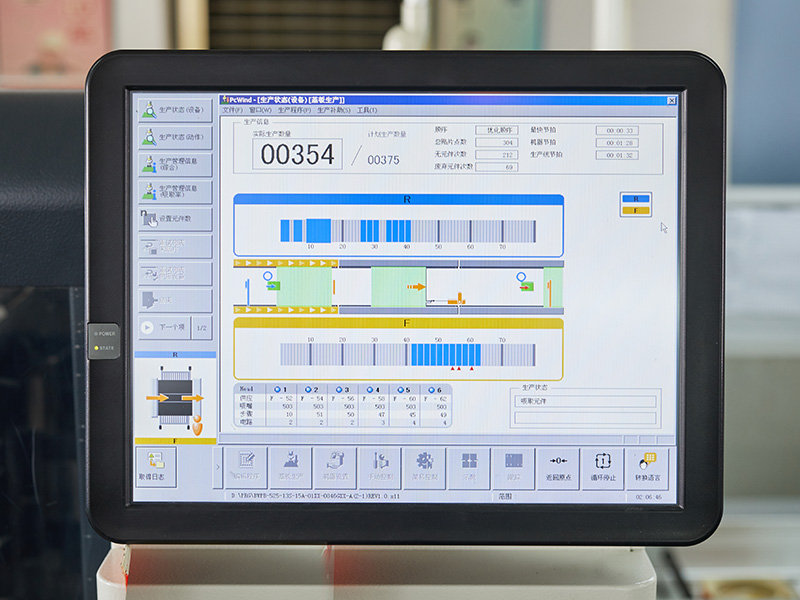Click the blue R feeder slot bar

(x=408, y=230)
